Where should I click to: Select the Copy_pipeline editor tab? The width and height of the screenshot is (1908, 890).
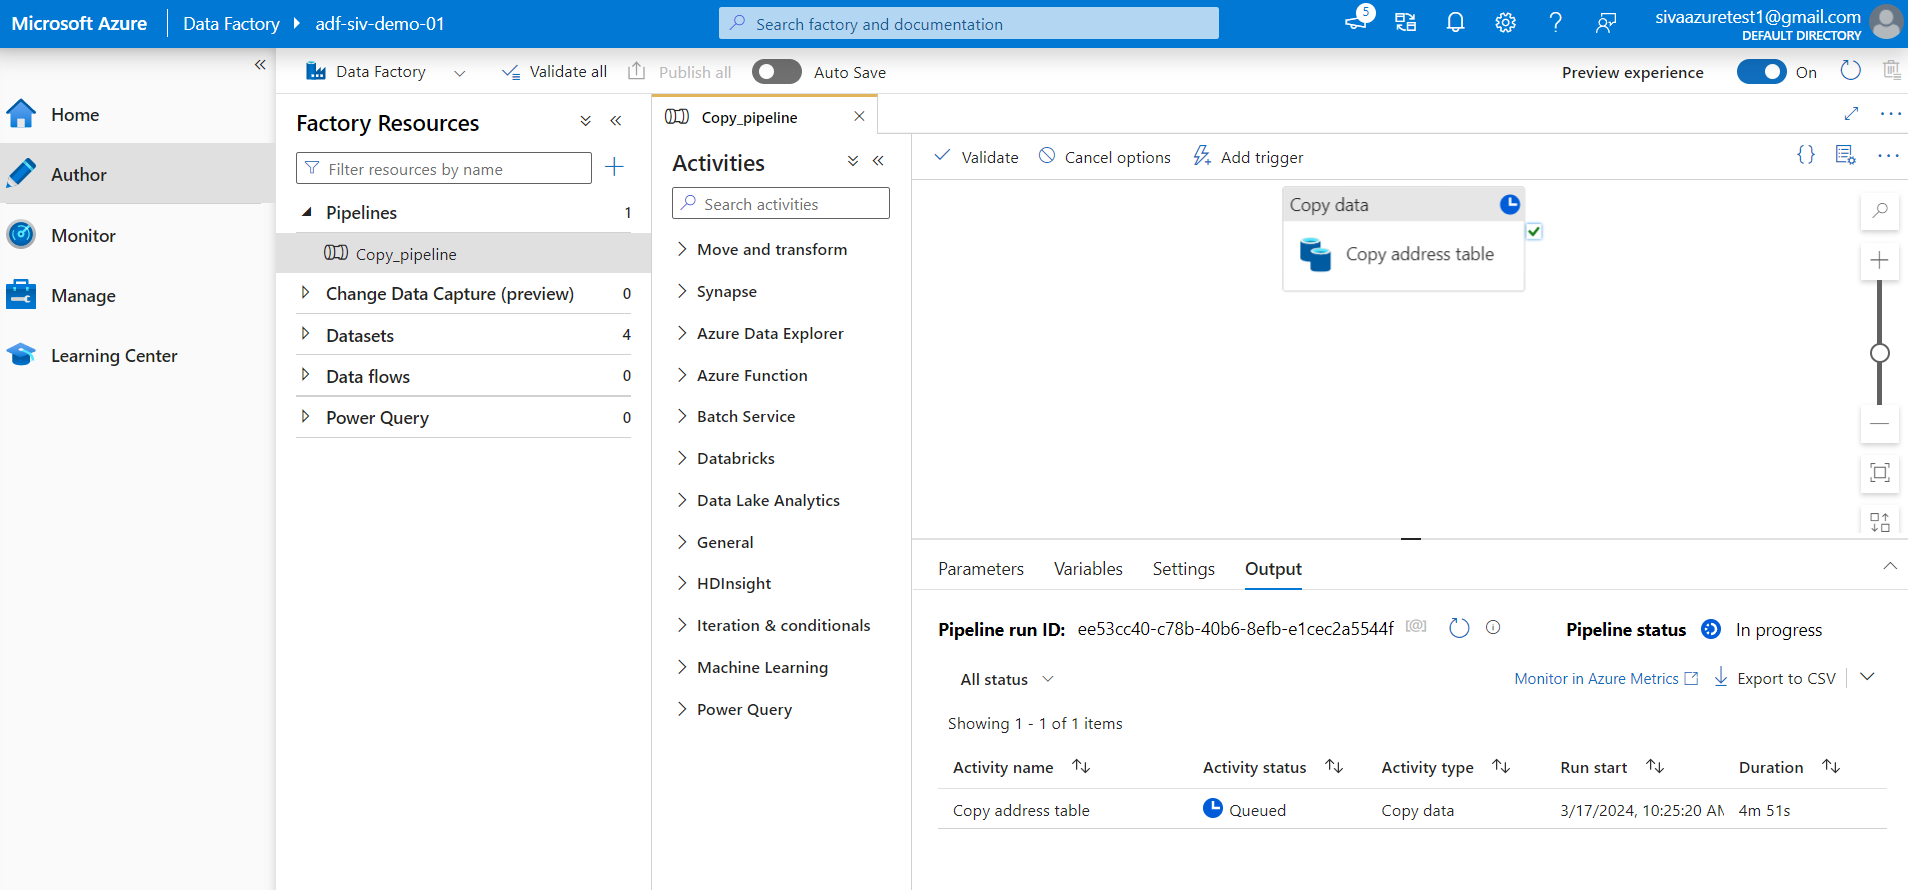(x=749, y=117)
